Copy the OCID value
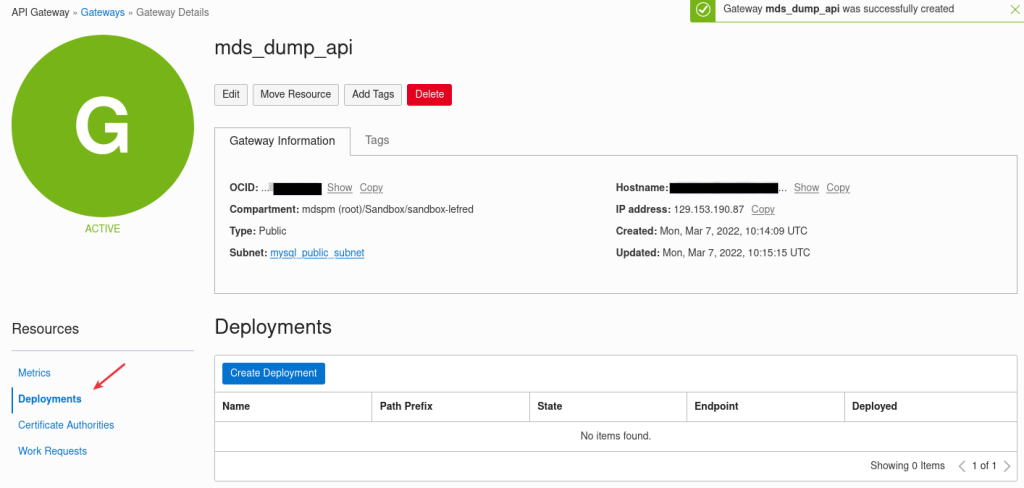1024x488 pixels. pos(371,187)
